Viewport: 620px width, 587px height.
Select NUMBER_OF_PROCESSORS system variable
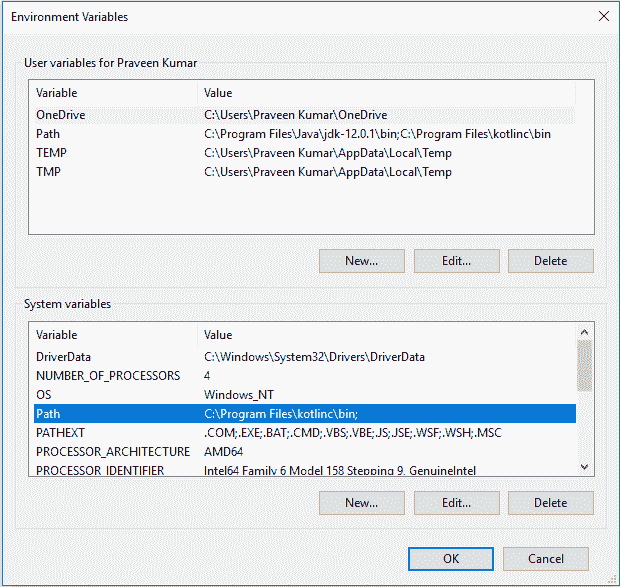[x=108, y=376]
